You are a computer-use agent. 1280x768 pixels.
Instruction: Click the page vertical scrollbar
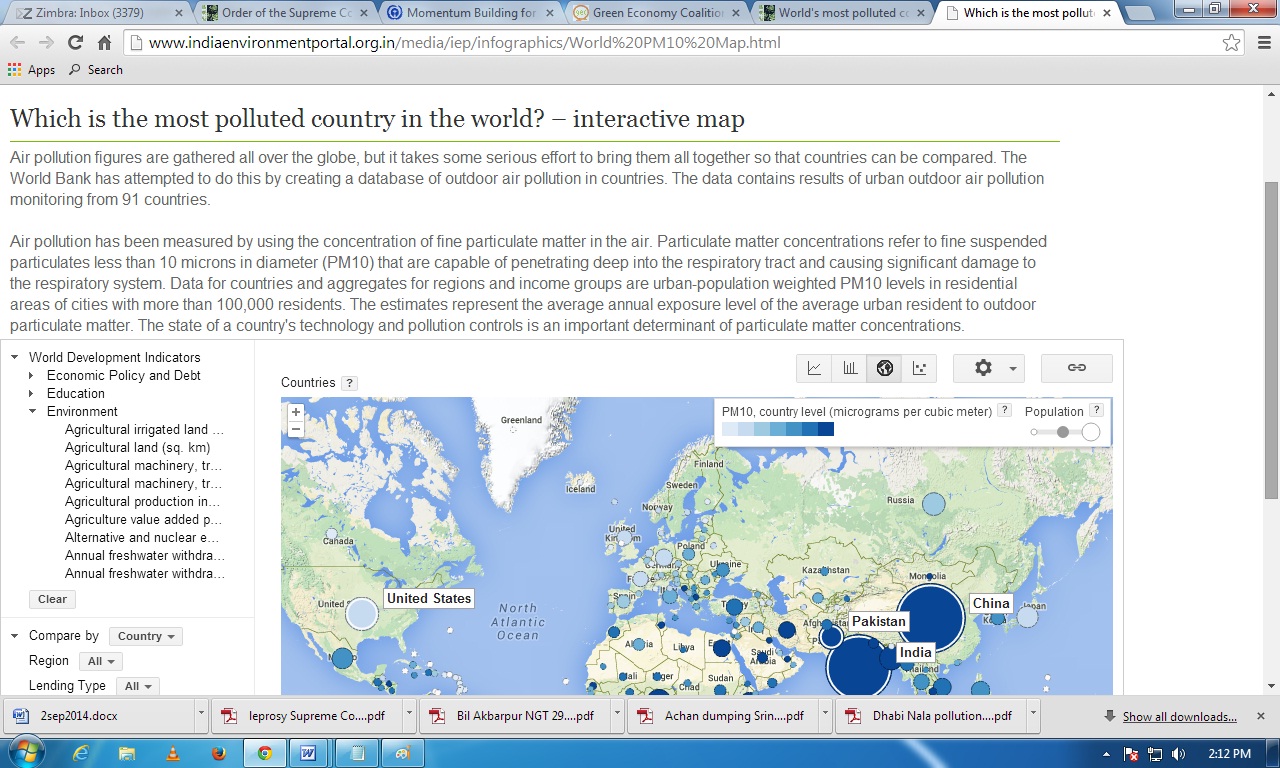tap(1271, 340)
